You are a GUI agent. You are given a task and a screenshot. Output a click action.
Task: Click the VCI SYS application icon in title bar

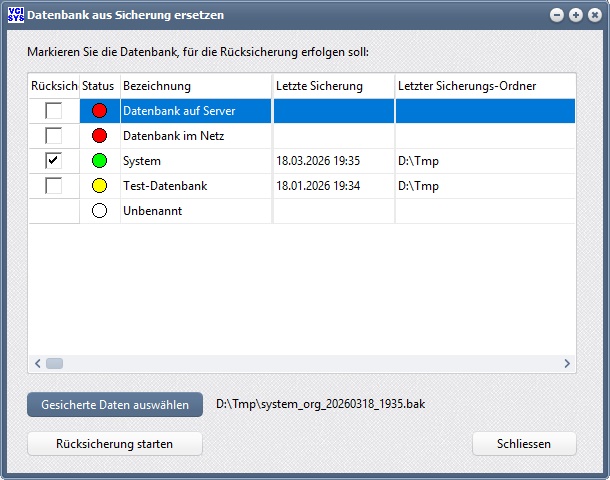tap(16, 15)
